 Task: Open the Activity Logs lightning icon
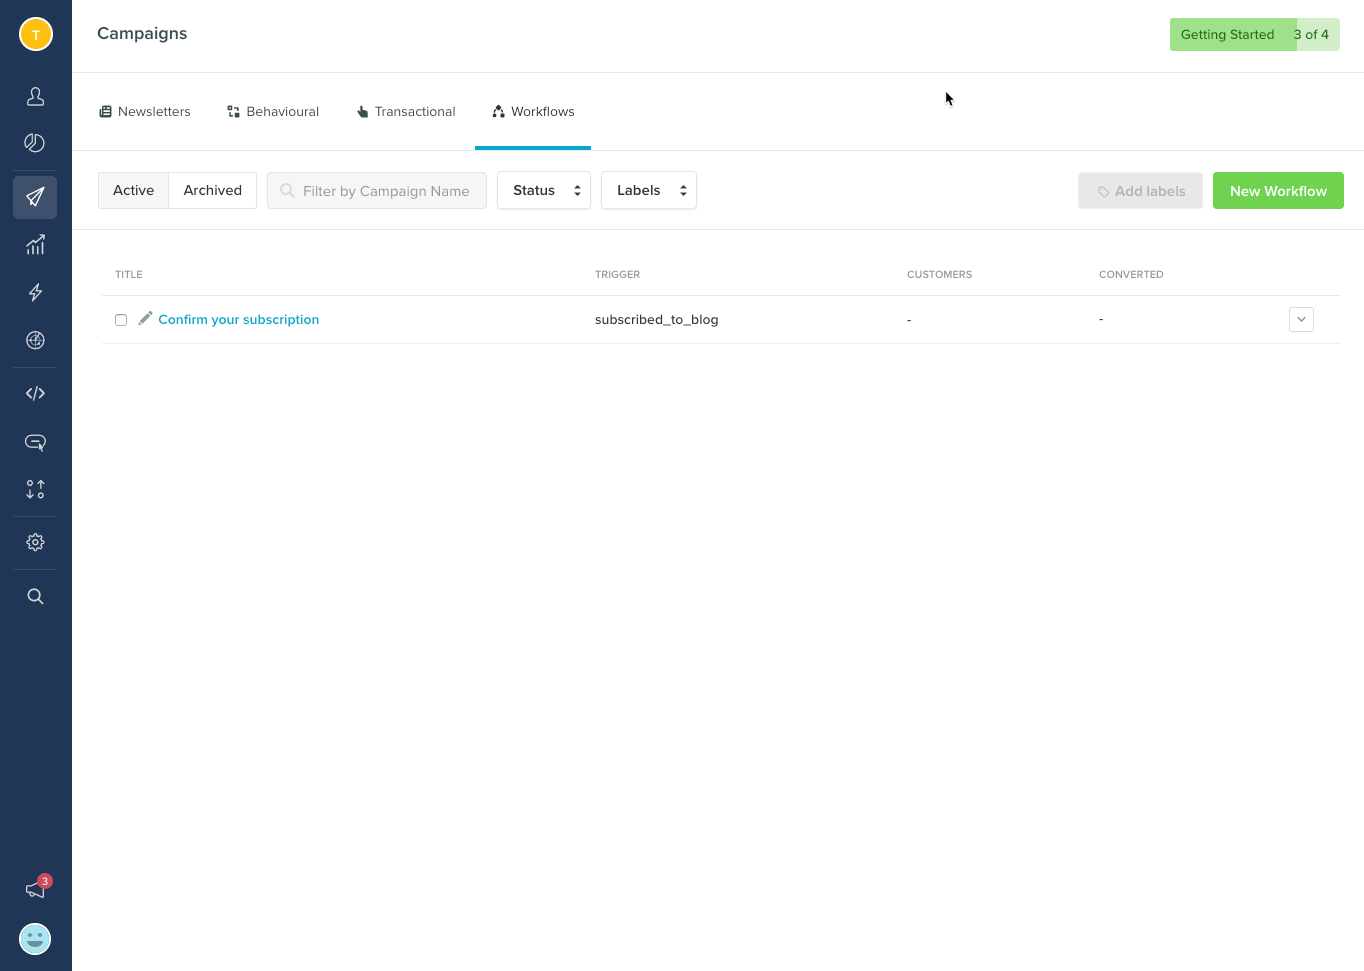coord(35,292)
